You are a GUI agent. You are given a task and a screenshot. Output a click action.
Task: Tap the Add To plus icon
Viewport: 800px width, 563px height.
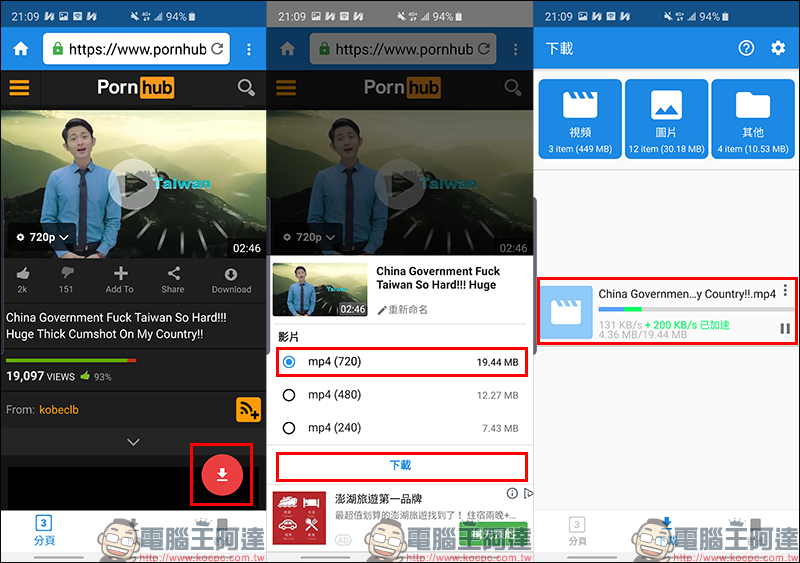click(120, 274)
